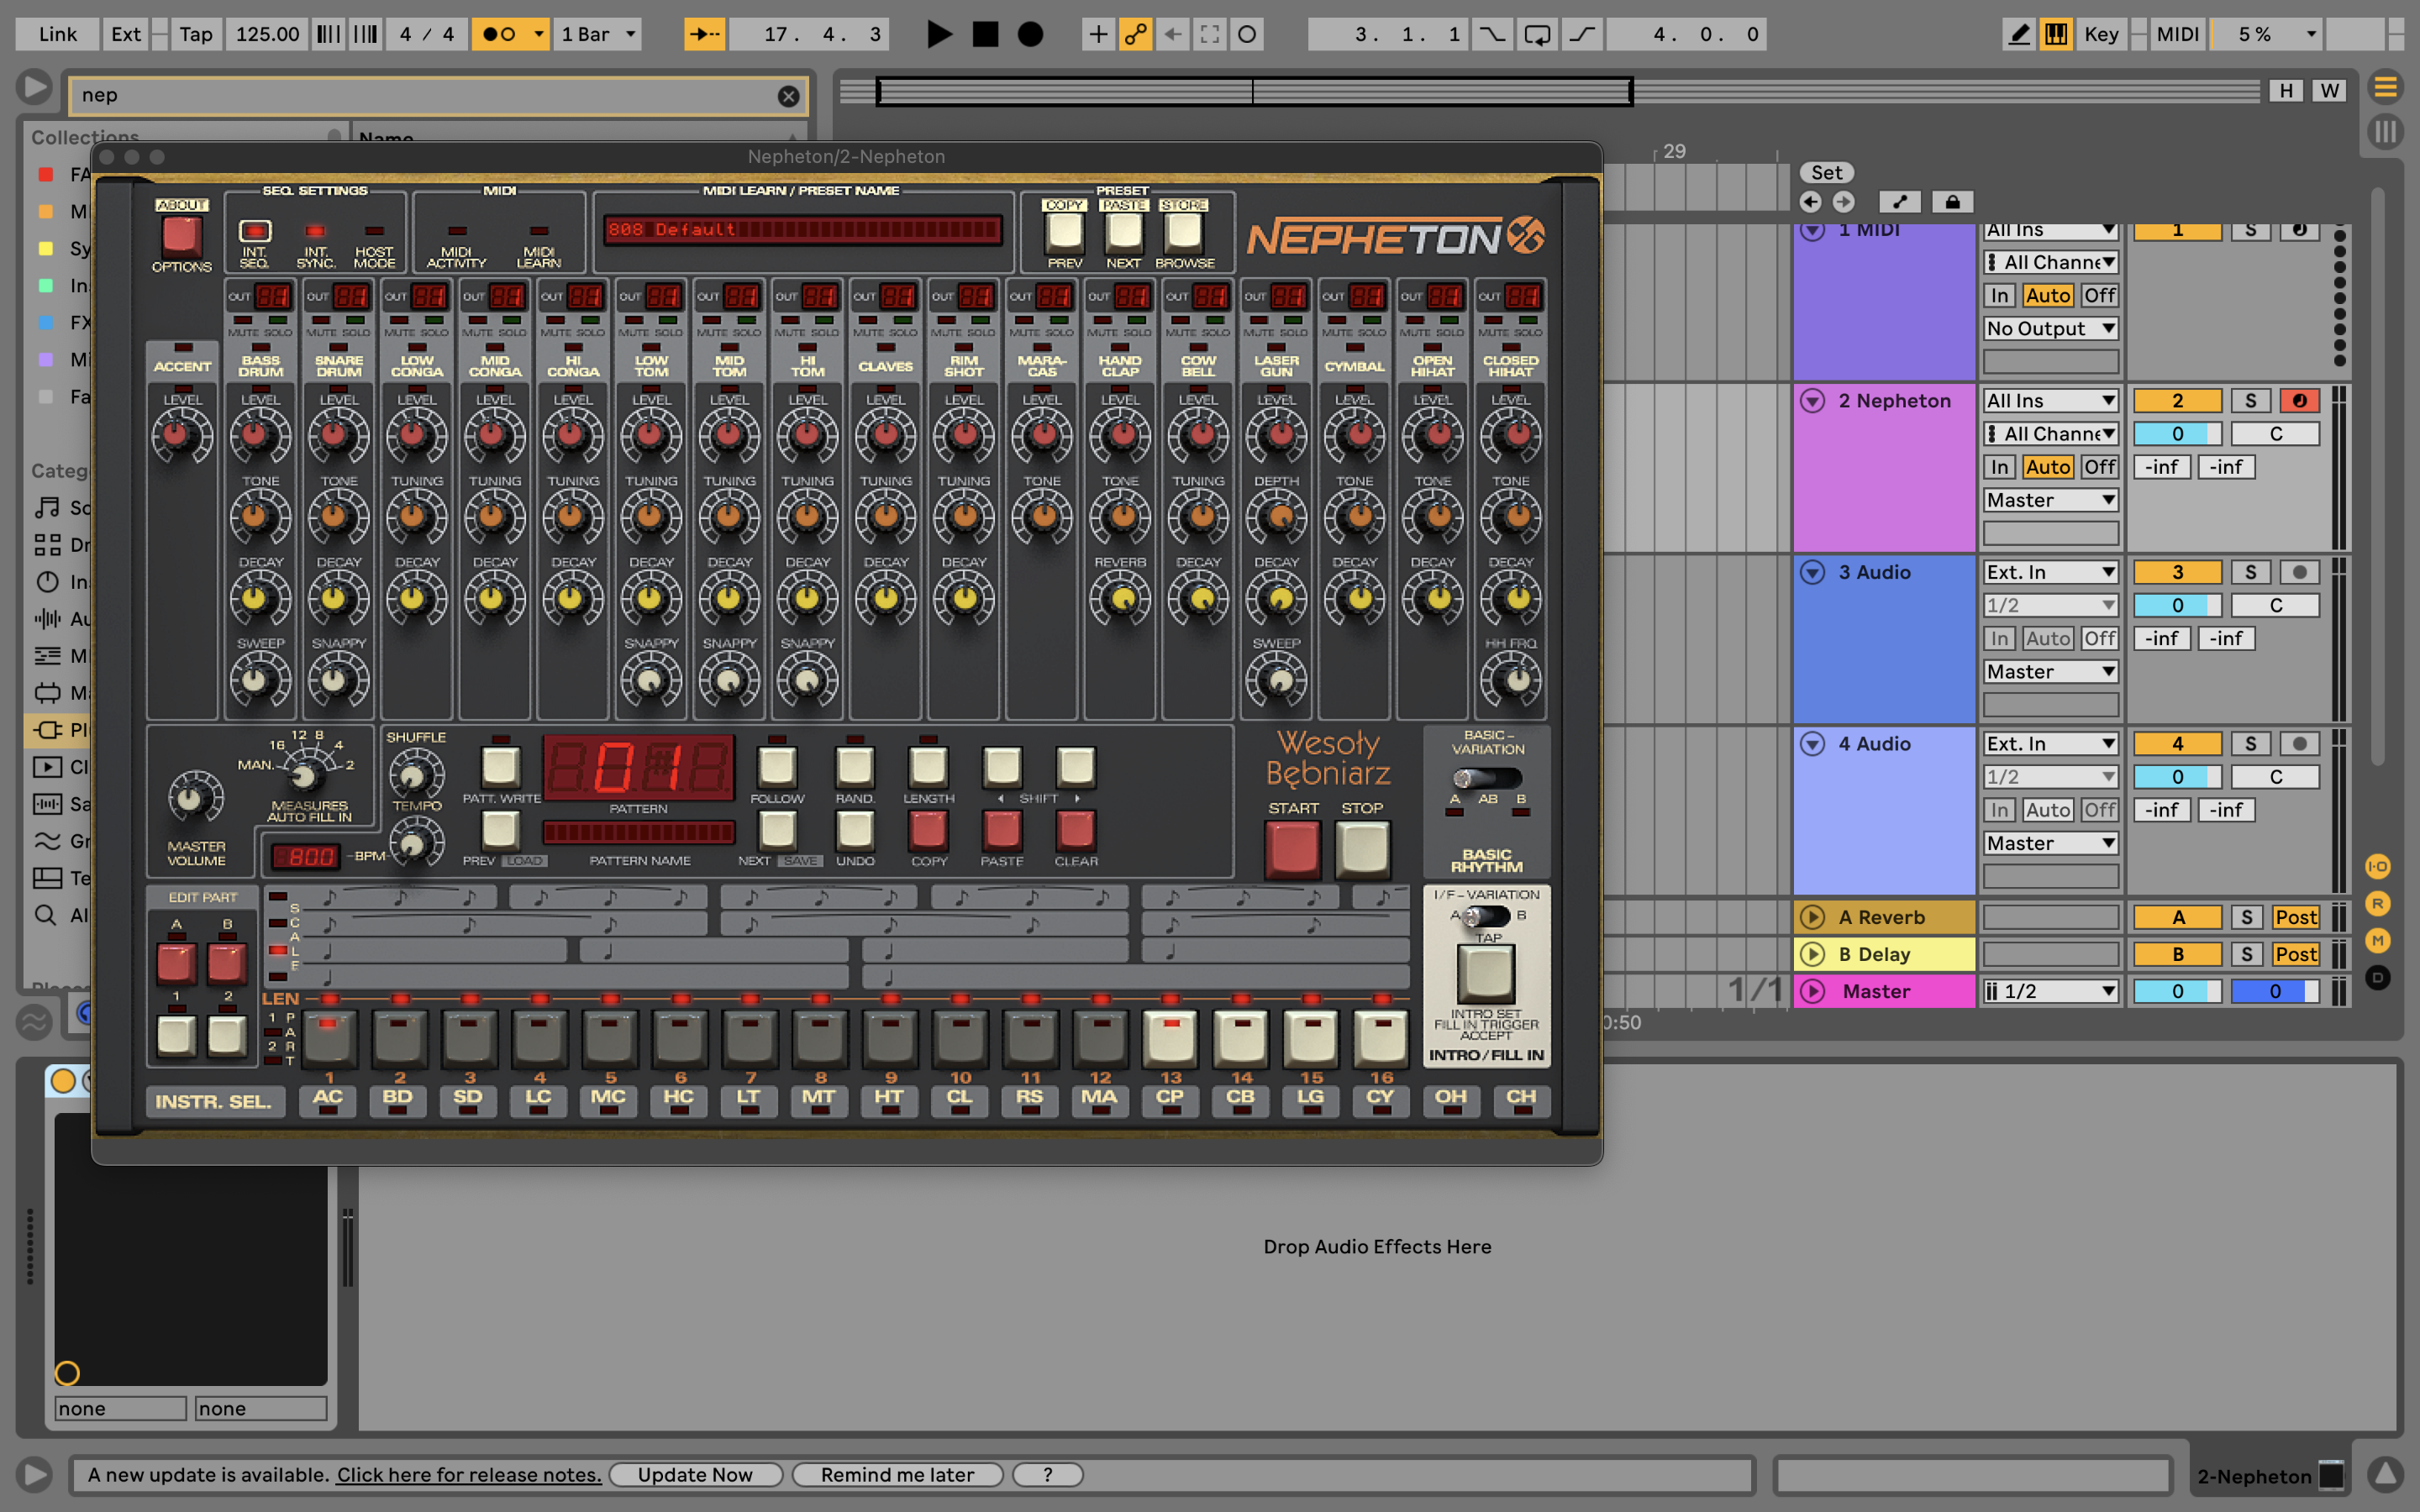Click the Nepheton SHUFFLE knob

tap(416, 775)
